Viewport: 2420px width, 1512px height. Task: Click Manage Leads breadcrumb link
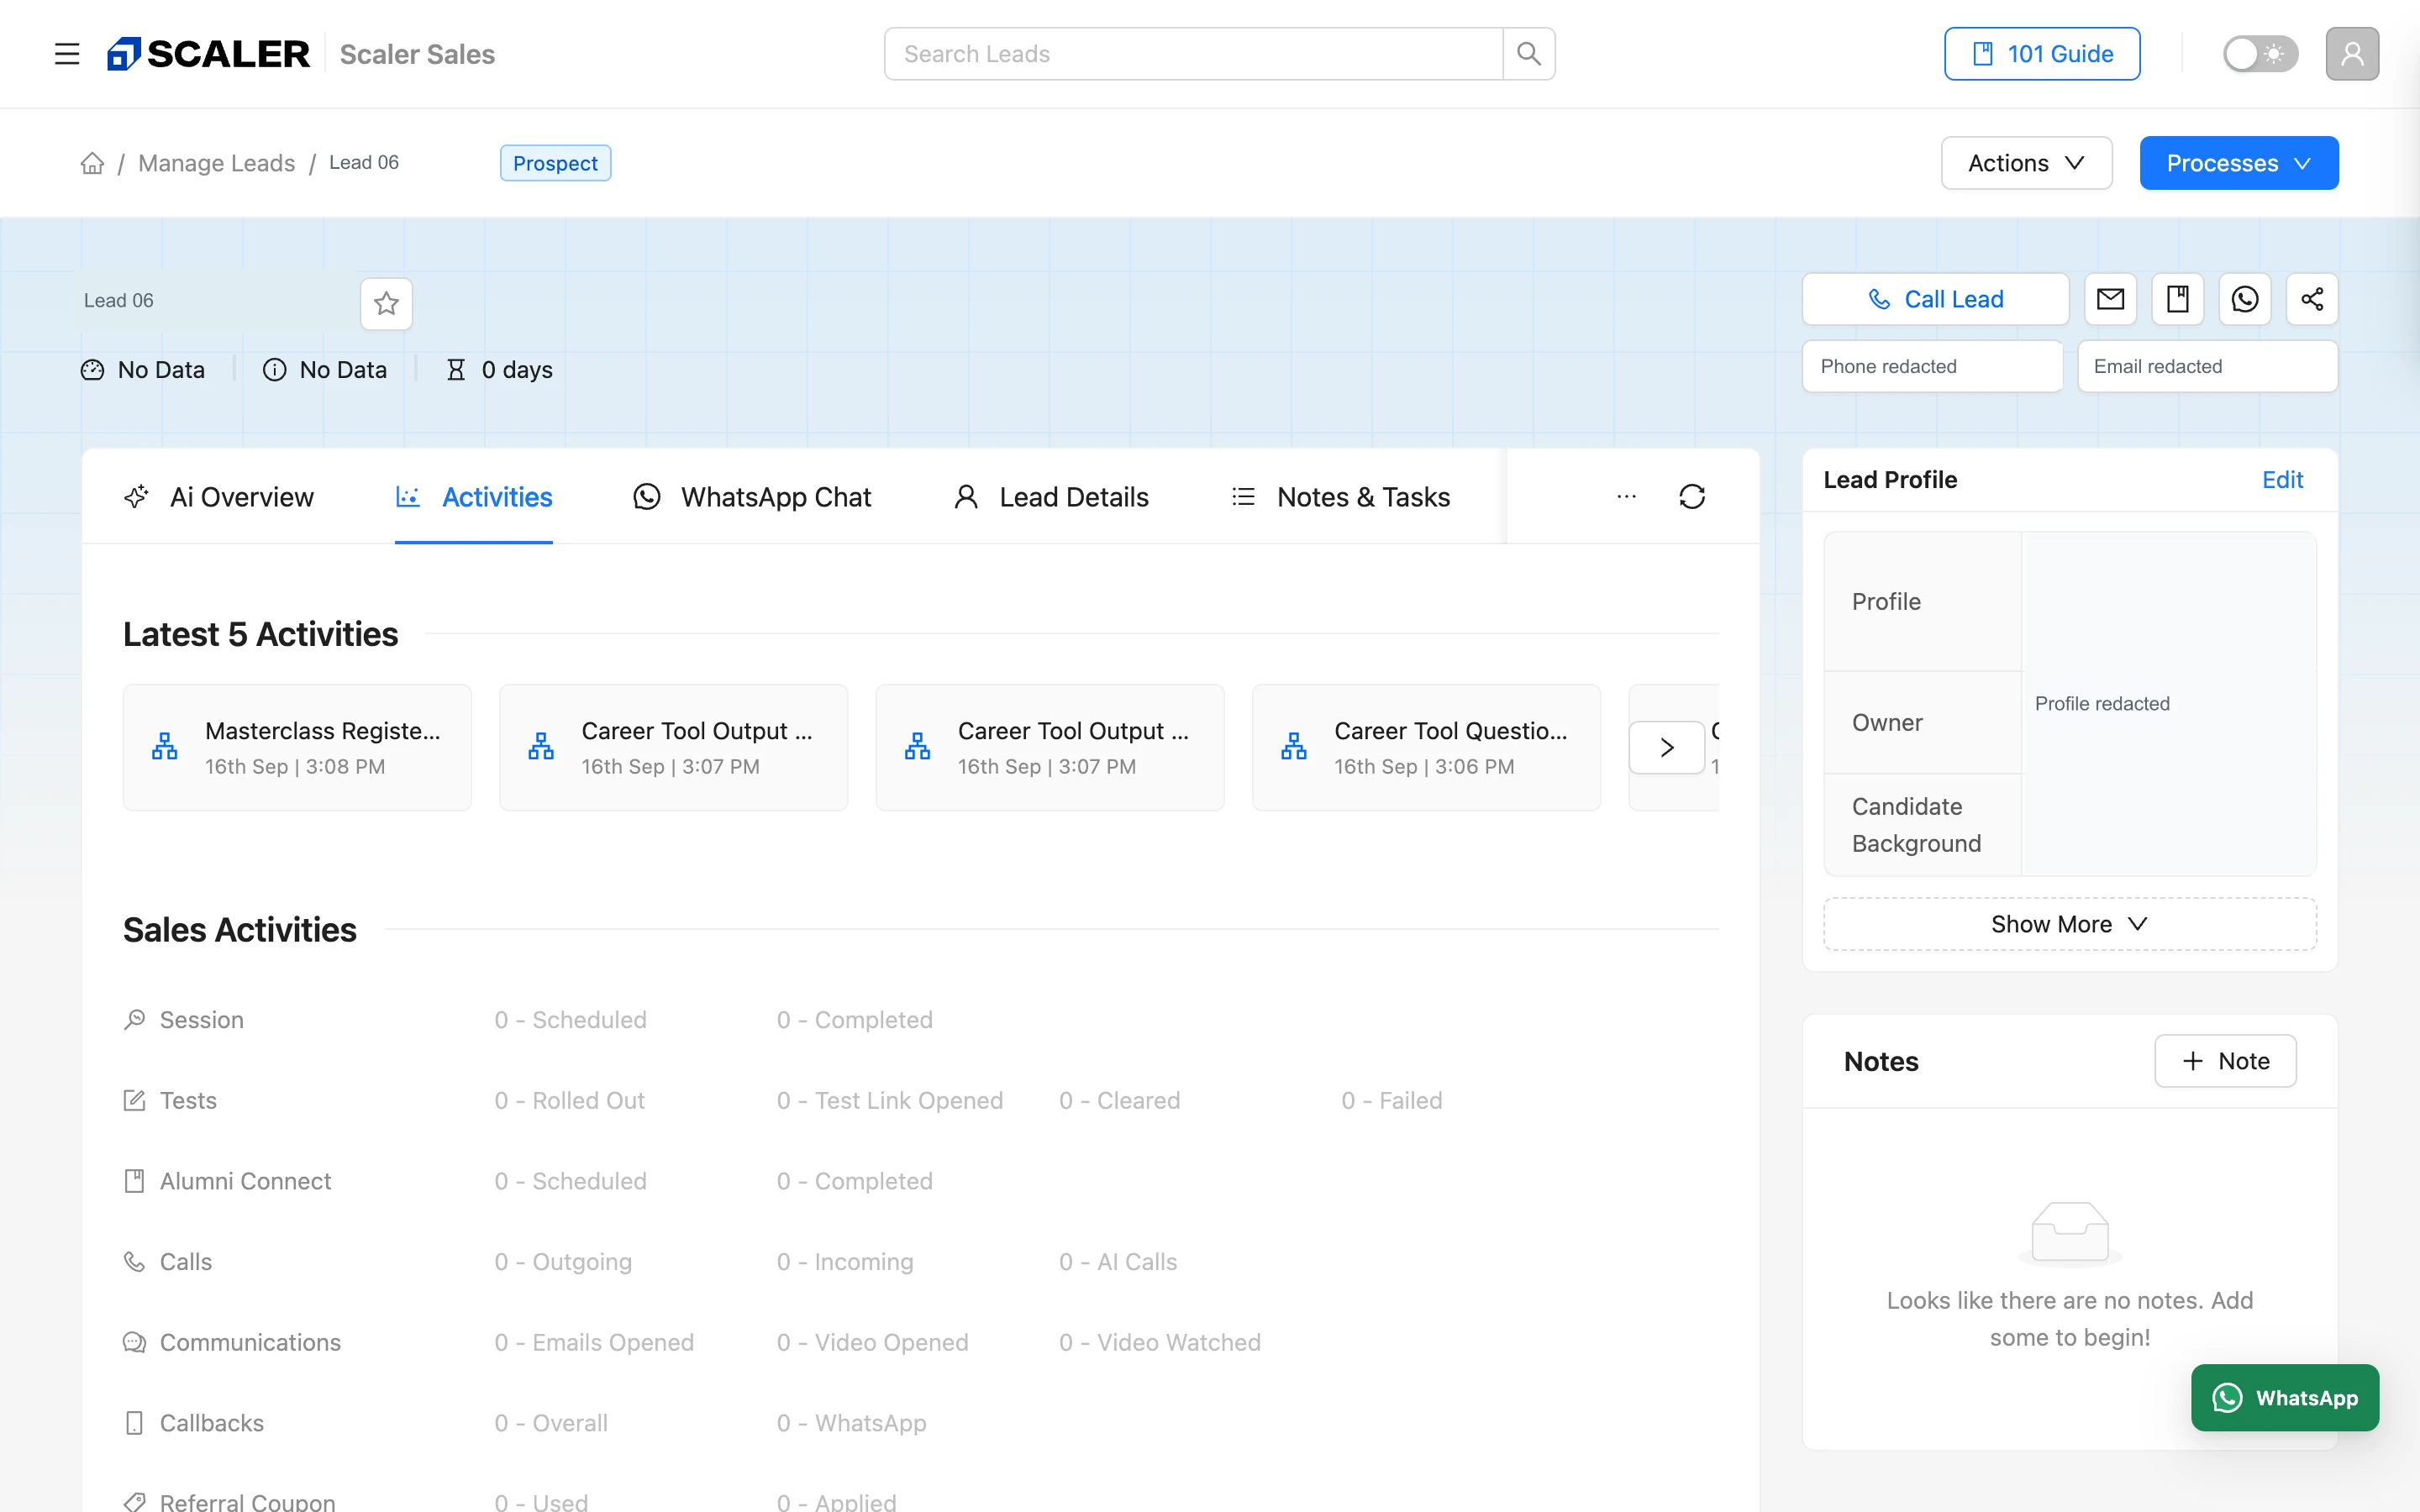(216, 163)
